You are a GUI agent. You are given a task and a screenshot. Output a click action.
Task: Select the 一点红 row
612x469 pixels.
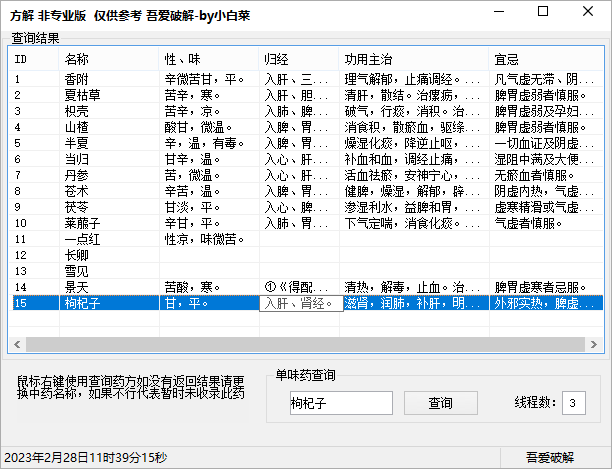pos(81,238)
